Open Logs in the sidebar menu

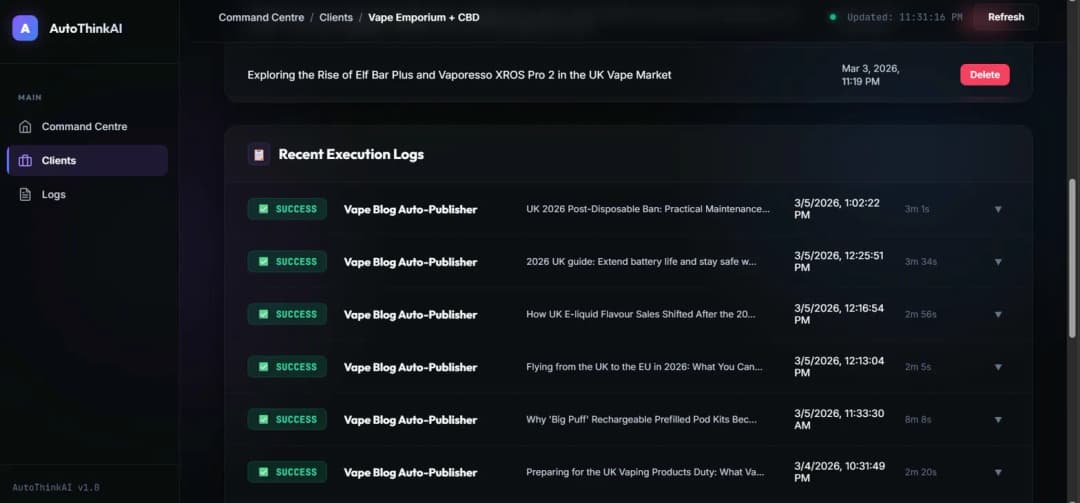[54, 195]
